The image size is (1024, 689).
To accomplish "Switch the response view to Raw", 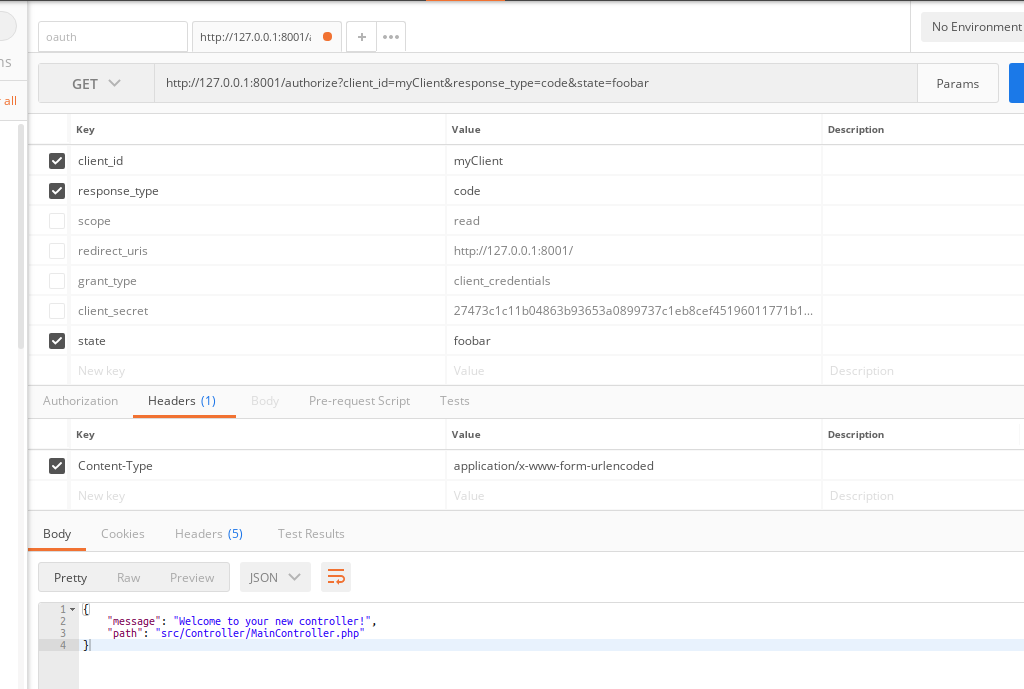I will pyautogui.click(x=128, y=576).
